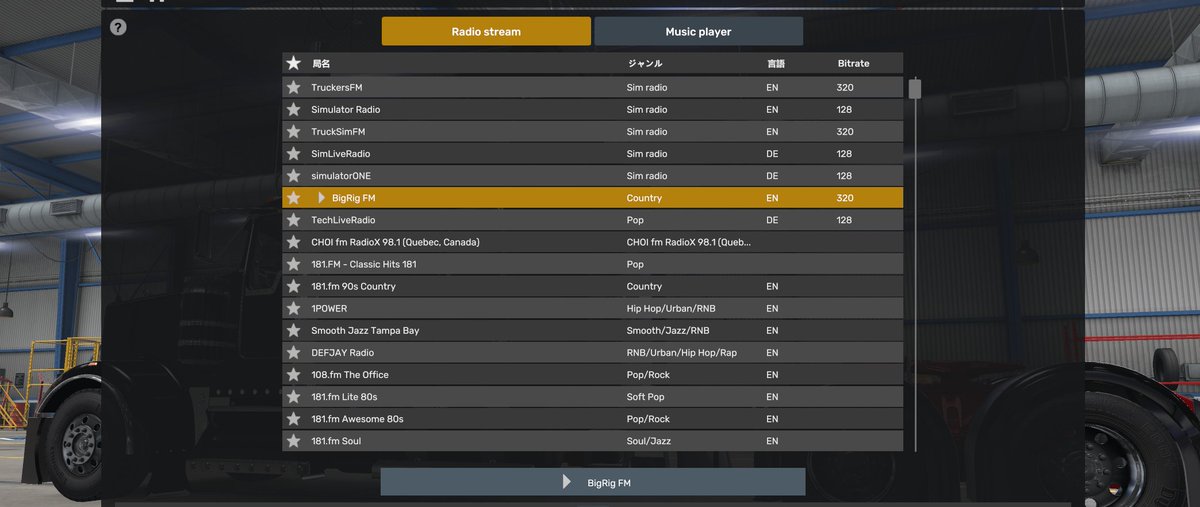Select CHOI fm RadioX 98.1 (Quebec, Canada)
This screenshot has width=1200, height=507.
395,242
